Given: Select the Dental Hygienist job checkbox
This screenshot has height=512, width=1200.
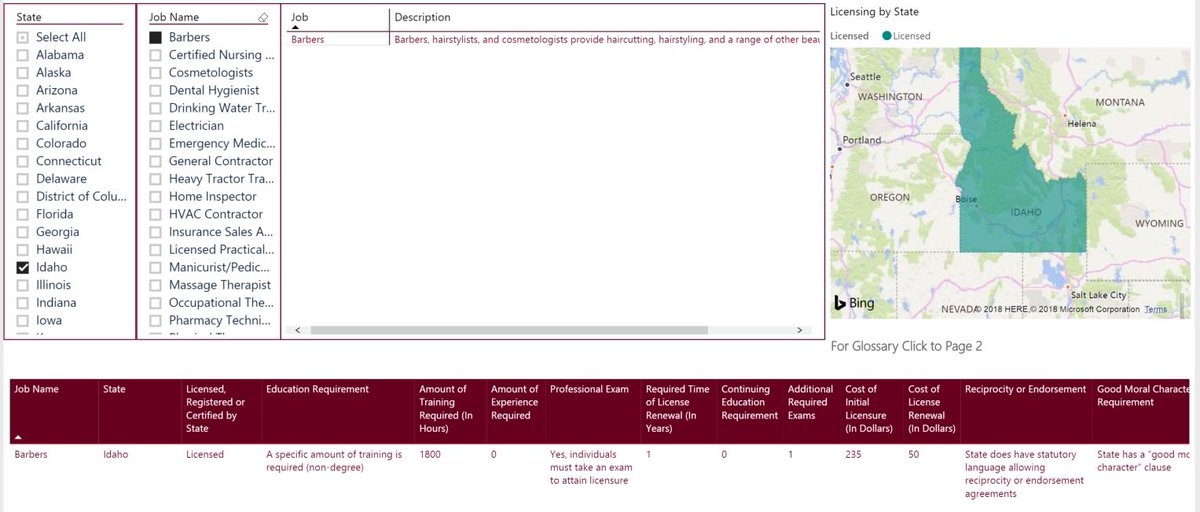Looking at the screenshot, I should [155, 90].
